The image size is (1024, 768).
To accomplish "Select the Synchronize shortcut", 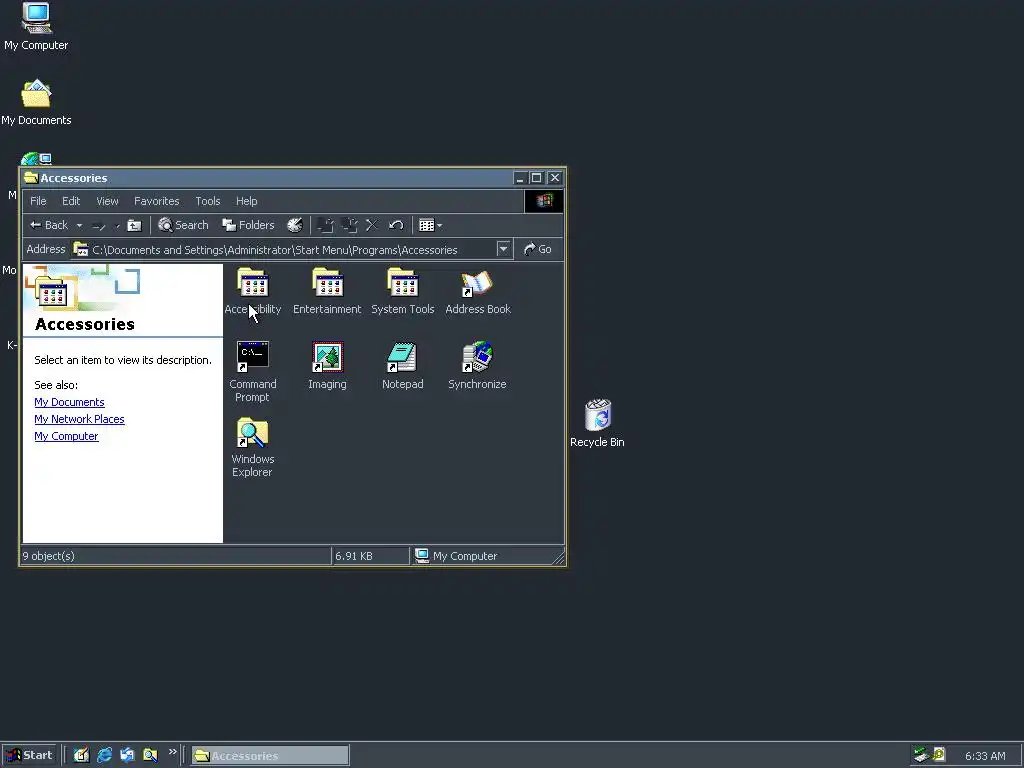I will (x=477, y=366).
